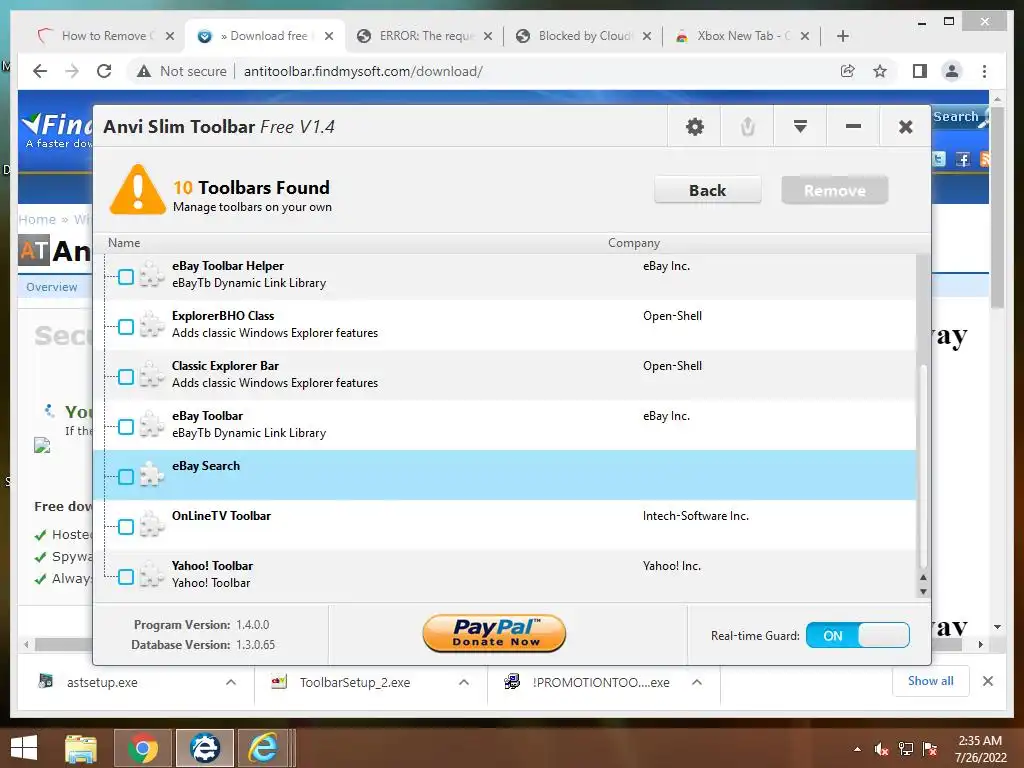Toggle the Real-time Guard ON switch

pyautogui.click(x=857, y=635)
